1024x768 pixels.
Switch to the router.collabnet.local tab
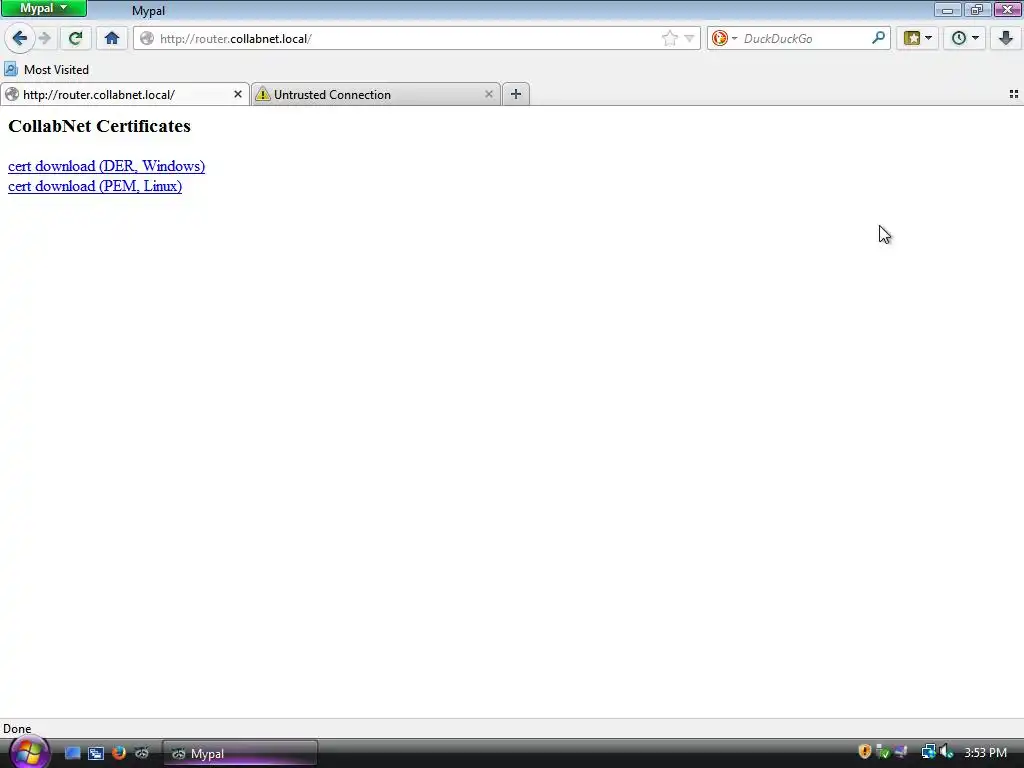124,95
